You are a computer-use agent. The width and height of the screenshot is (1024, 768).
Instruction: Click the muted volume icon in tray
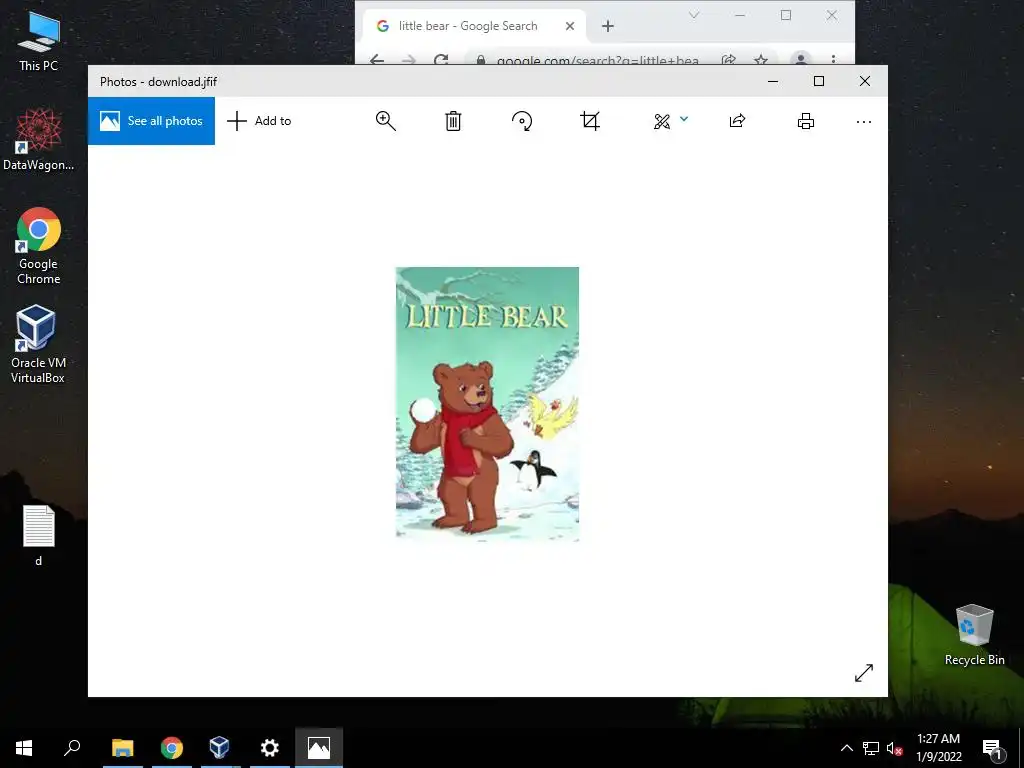pos(894,748)
